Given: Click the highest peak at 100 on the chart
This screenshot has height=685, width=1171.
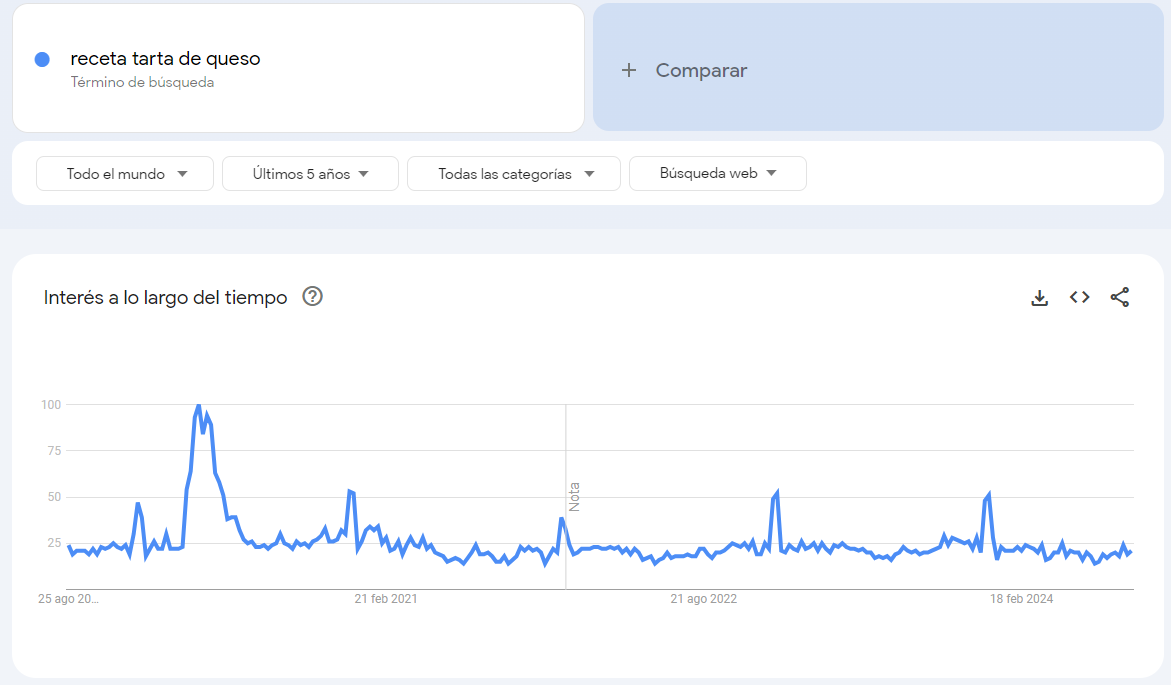Looking at the screenshot, I should click(198, 406).
